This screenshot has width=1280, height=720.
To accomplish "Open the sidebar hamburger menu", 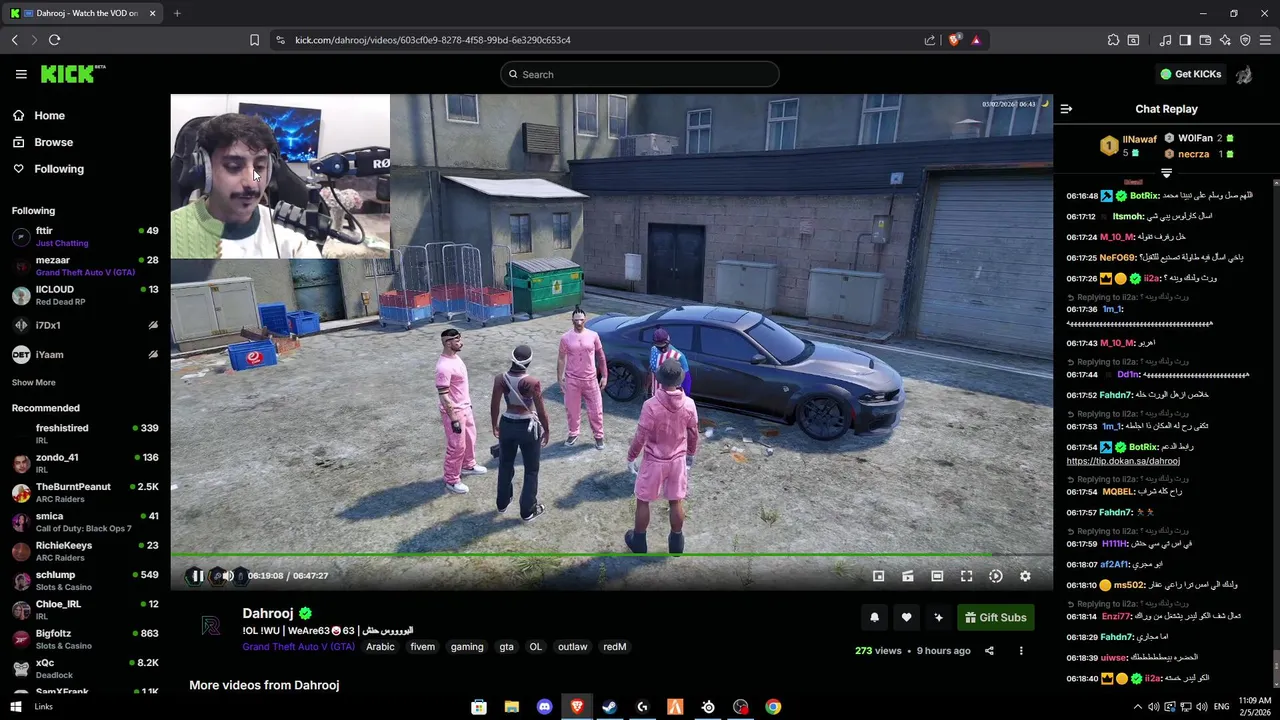I will pyautogui.click(x=21, y=74).
